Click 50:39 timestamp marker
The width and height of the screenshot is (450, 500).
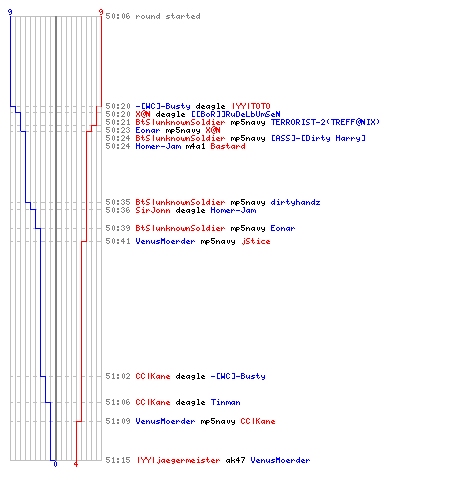tap(118, 228)
